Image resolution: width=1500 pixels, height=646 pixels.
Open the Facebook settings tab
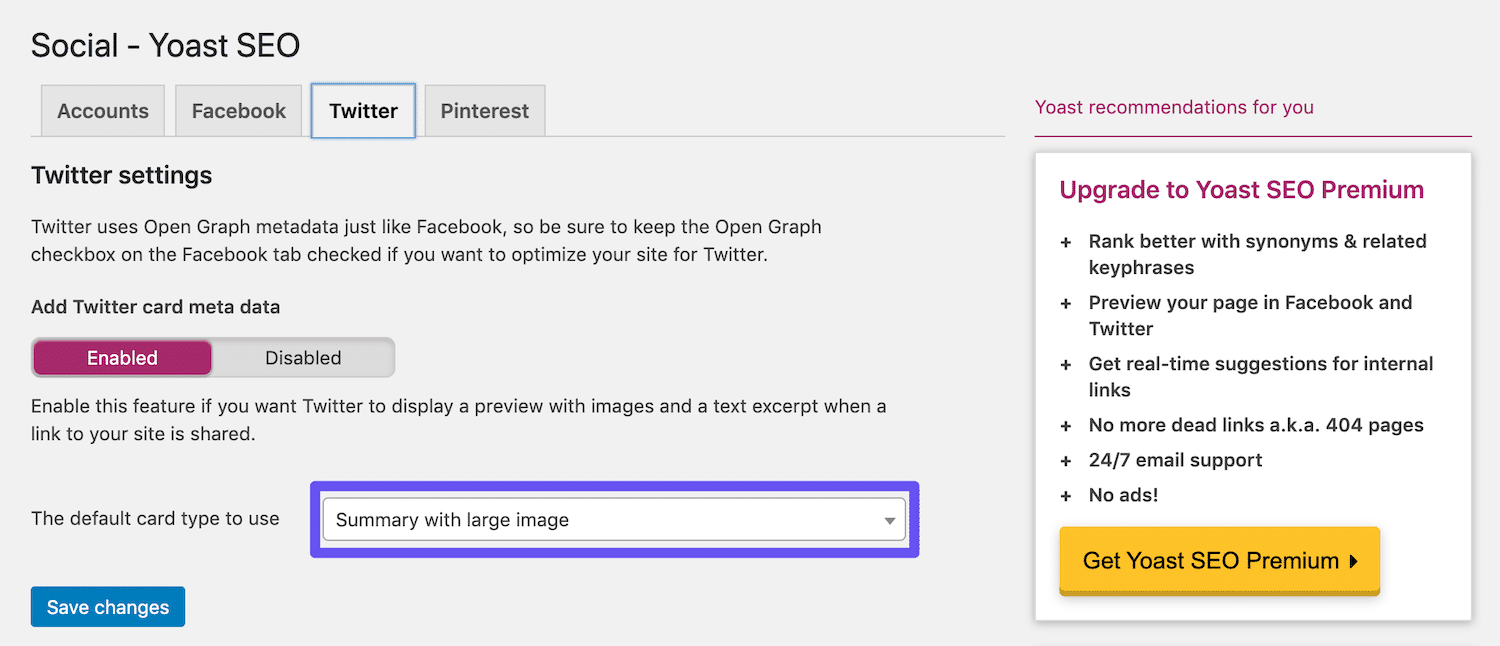tap(238, 110)
